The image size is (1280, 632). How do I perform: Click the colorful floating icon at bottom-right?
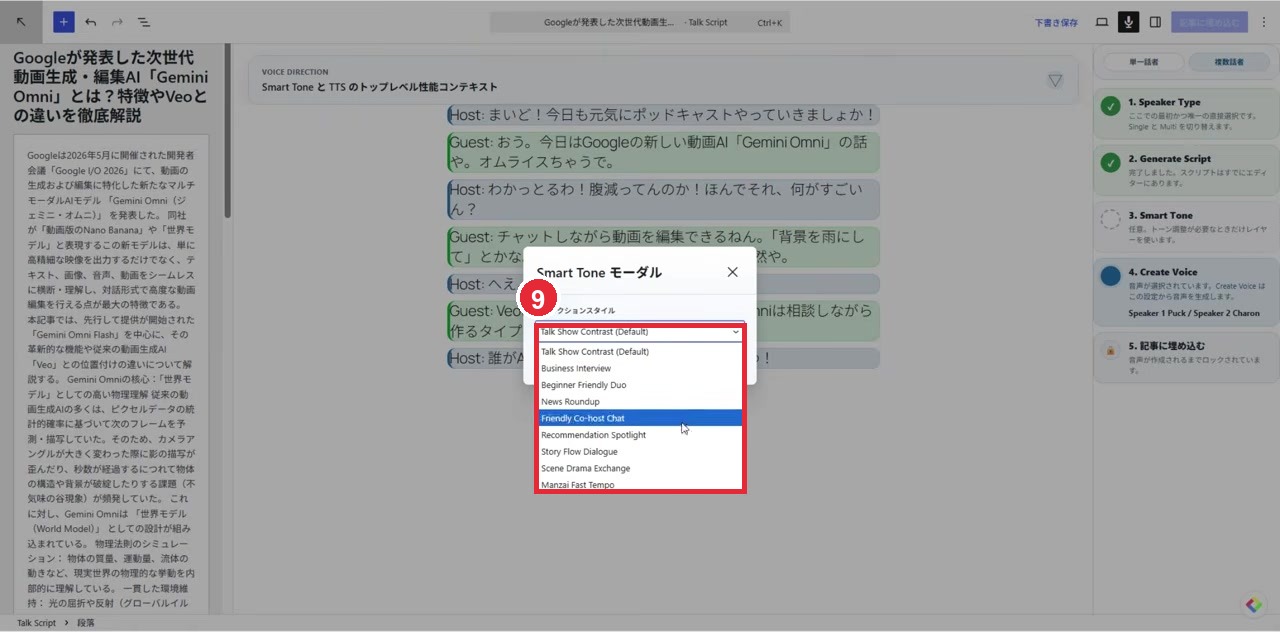[1254, 605]
